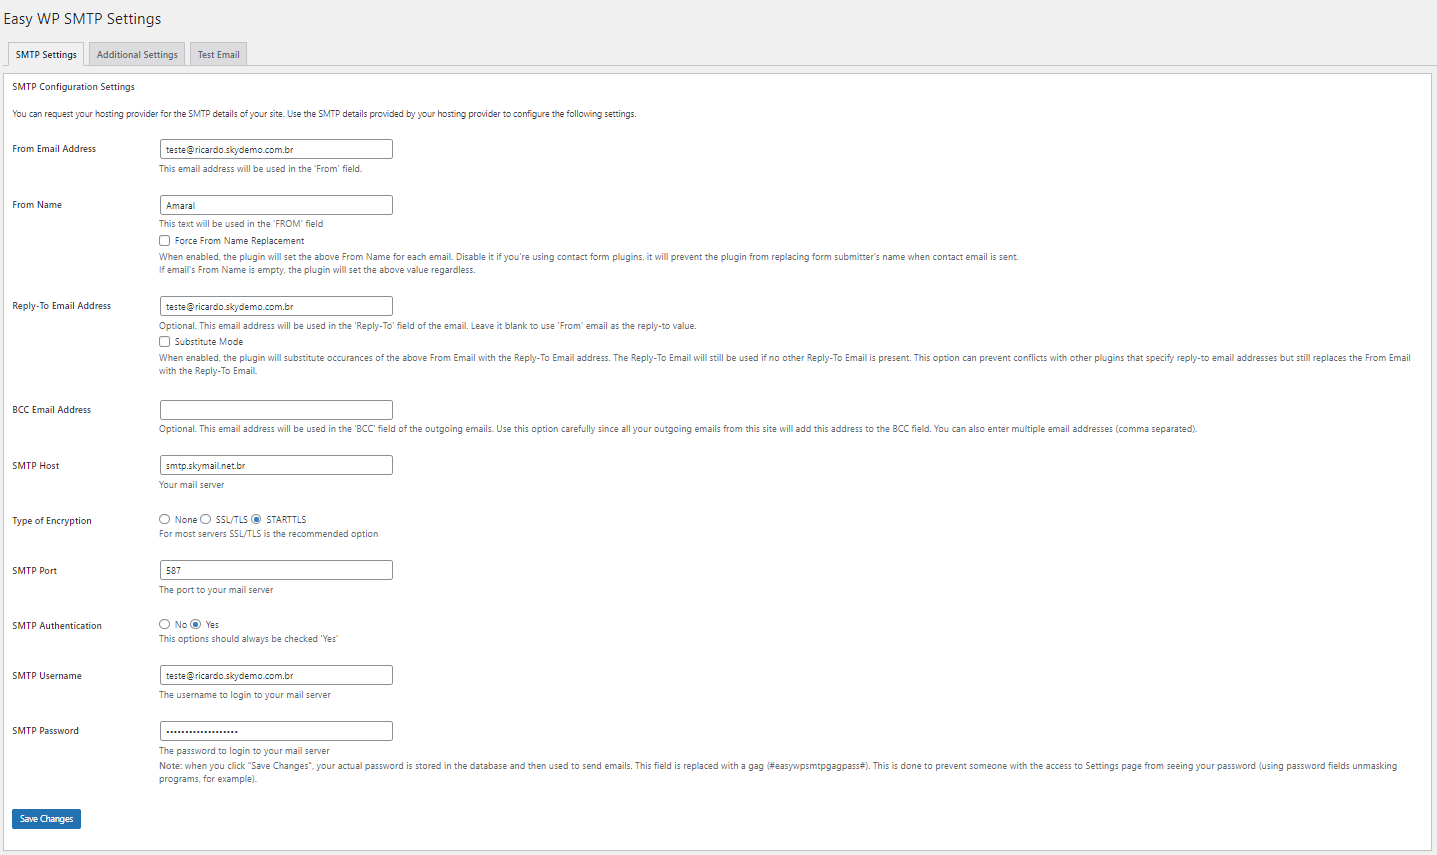
Task: Select None encryption radio button
Action: 164,519
